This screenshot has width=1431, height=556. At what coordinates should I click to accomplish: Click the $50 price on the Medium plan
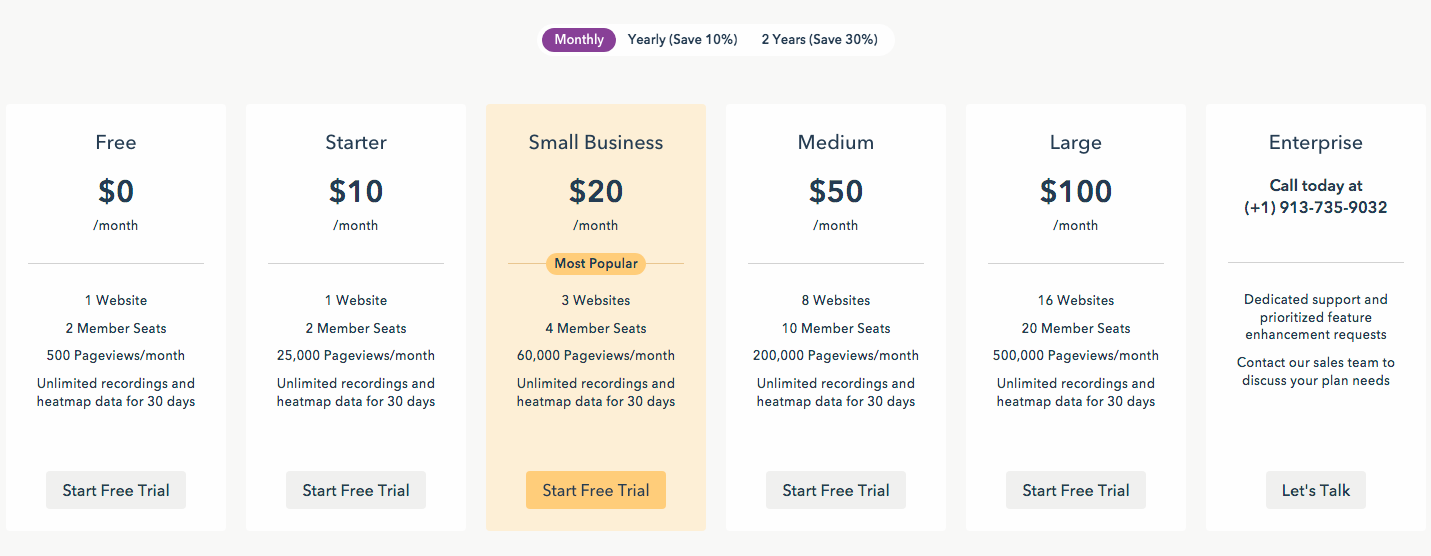tap(836, 190)
